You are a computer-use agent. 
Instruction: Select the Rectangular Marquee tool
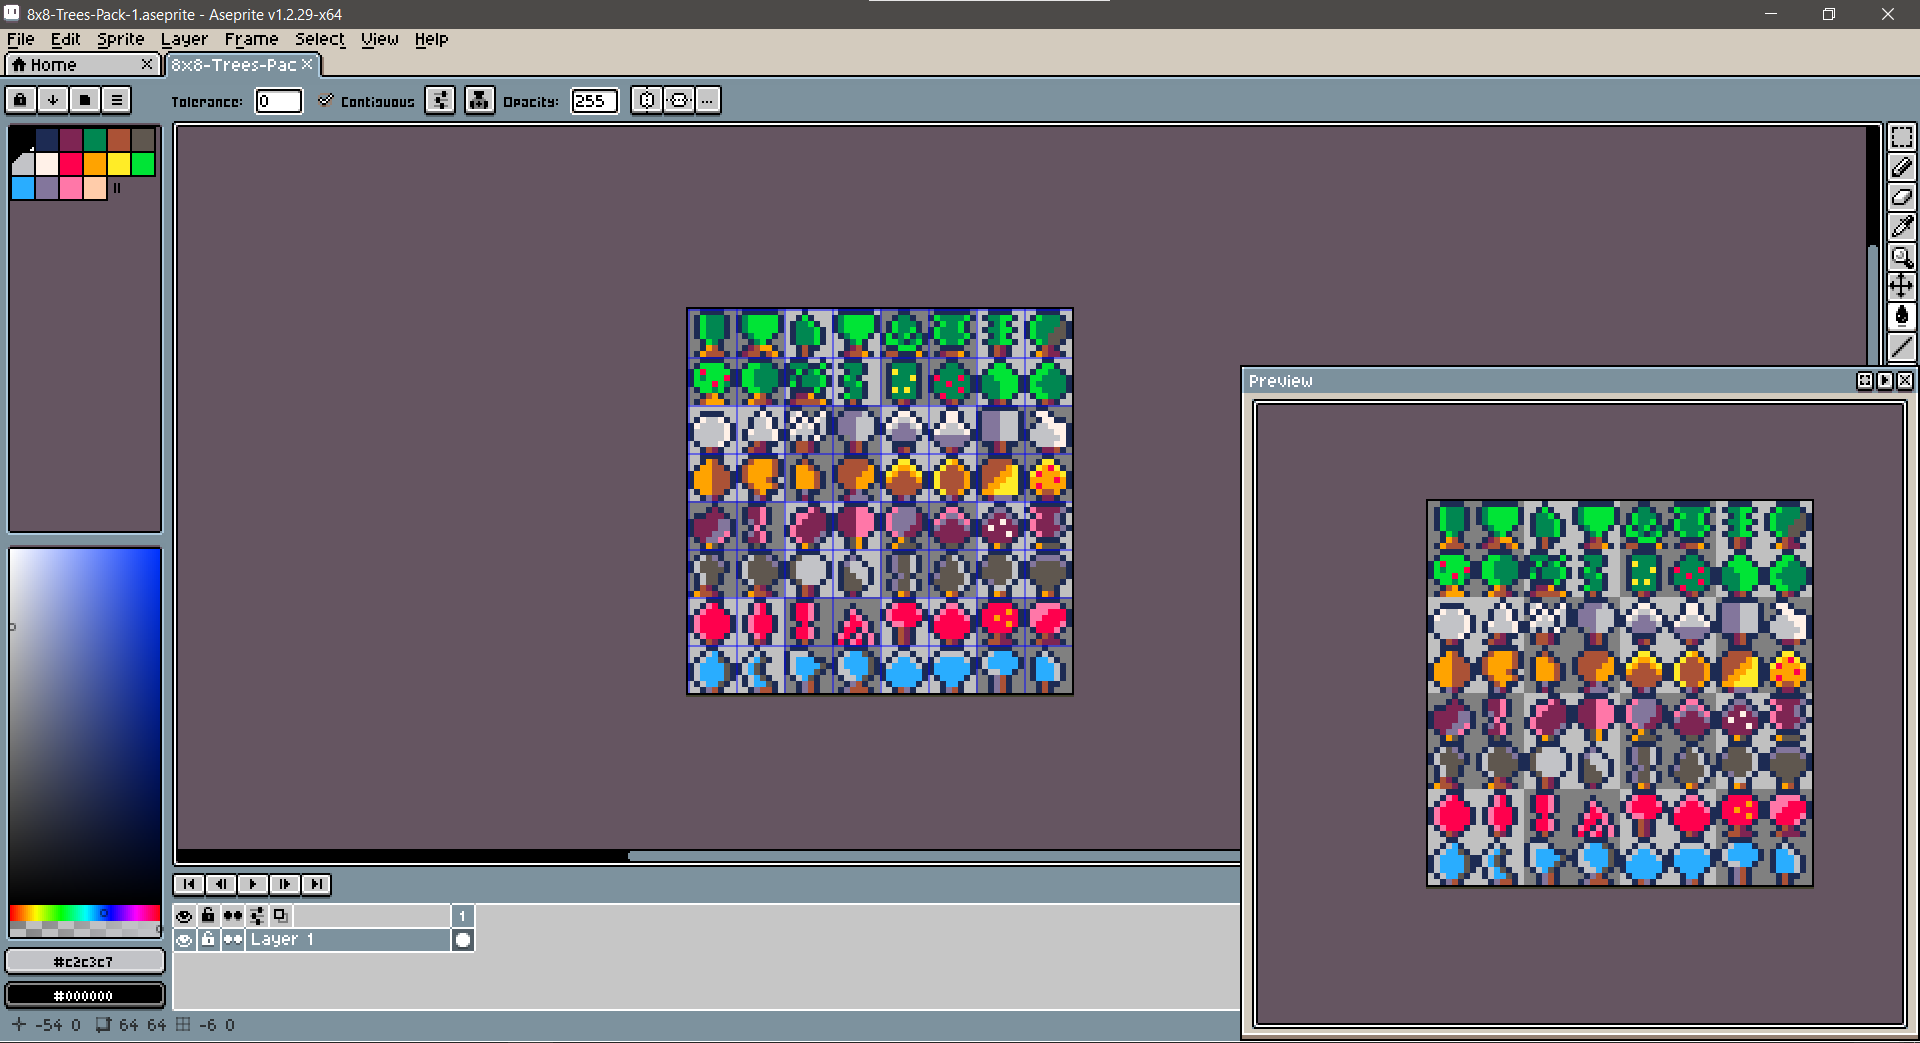pos(1902,137)
